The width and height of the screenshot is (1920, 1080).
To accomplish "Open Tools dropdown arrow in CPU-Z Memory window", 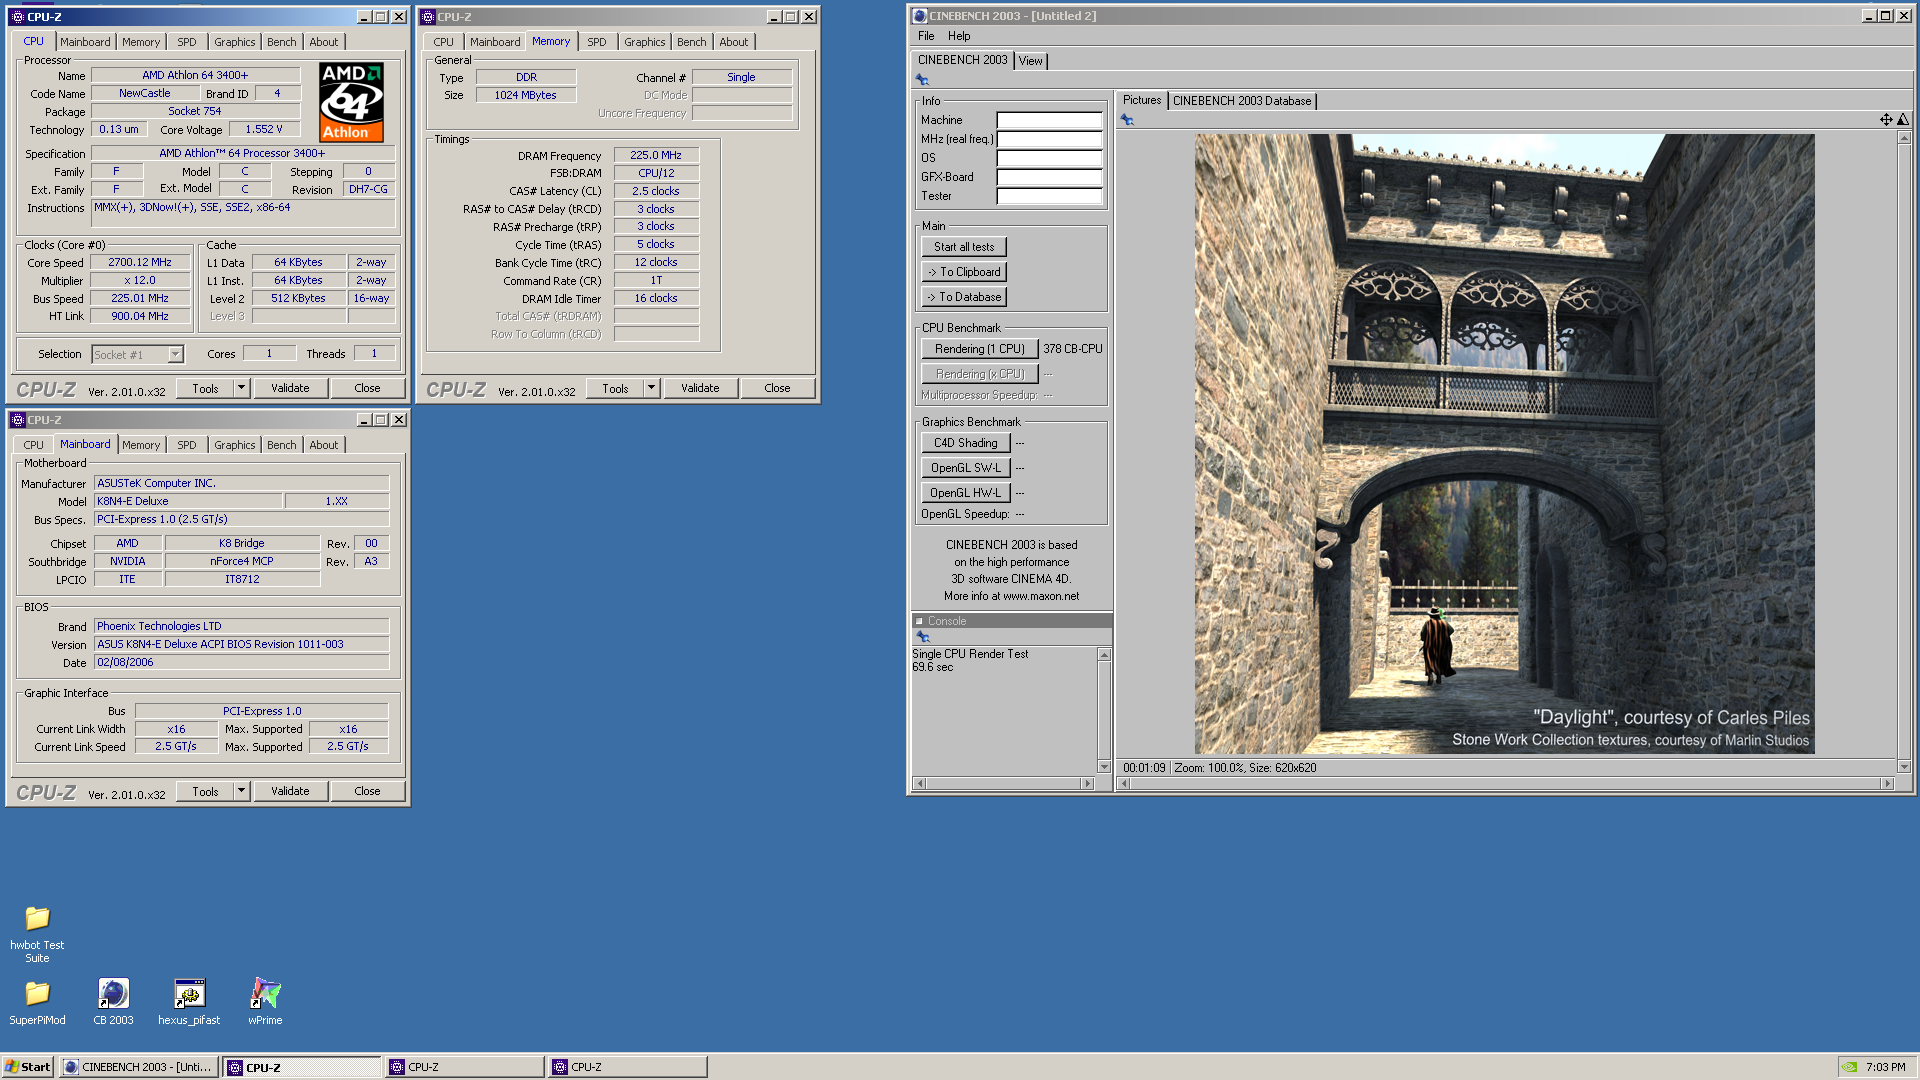I will click(x=651, y=388).
